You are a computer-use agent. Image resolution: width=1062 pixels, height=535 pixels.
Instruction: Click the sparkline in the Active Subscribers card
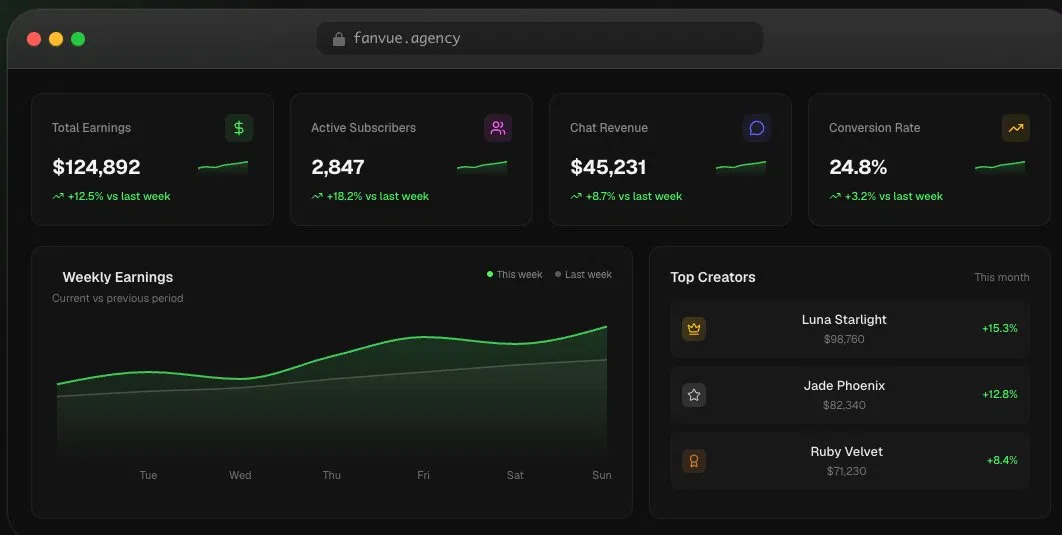(x=482, y=167)
